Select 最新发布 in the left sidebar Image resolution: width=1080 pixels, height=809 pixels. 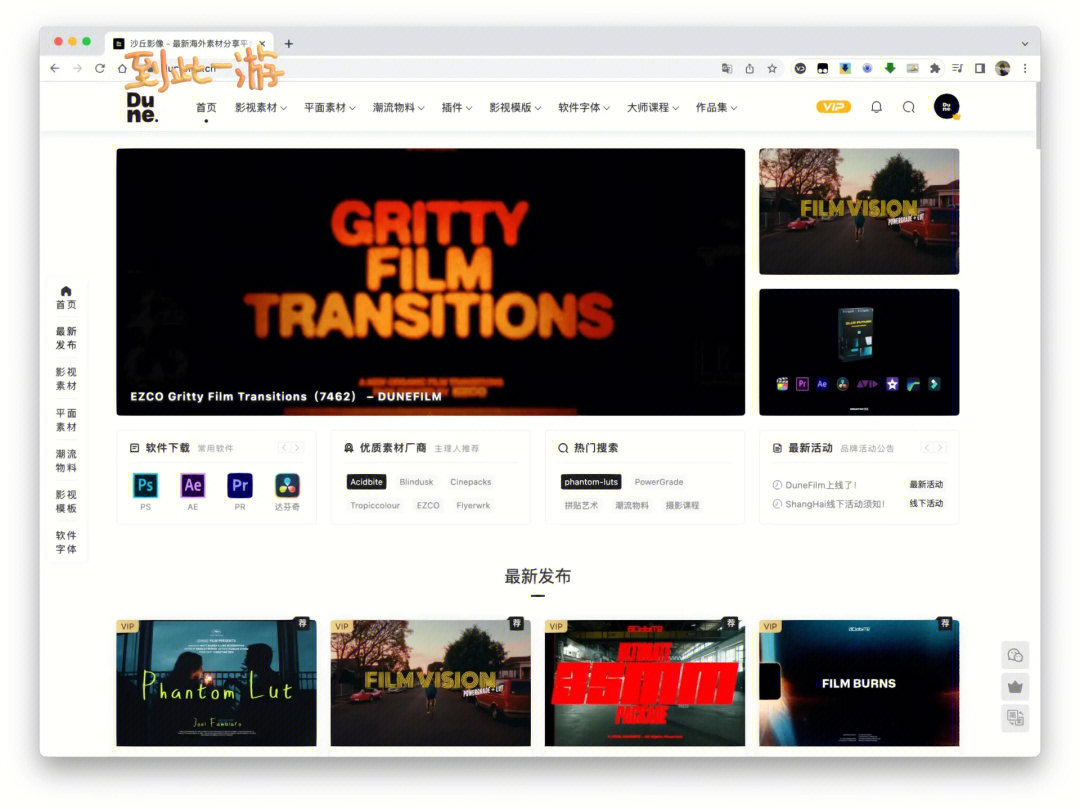[66, 338]
